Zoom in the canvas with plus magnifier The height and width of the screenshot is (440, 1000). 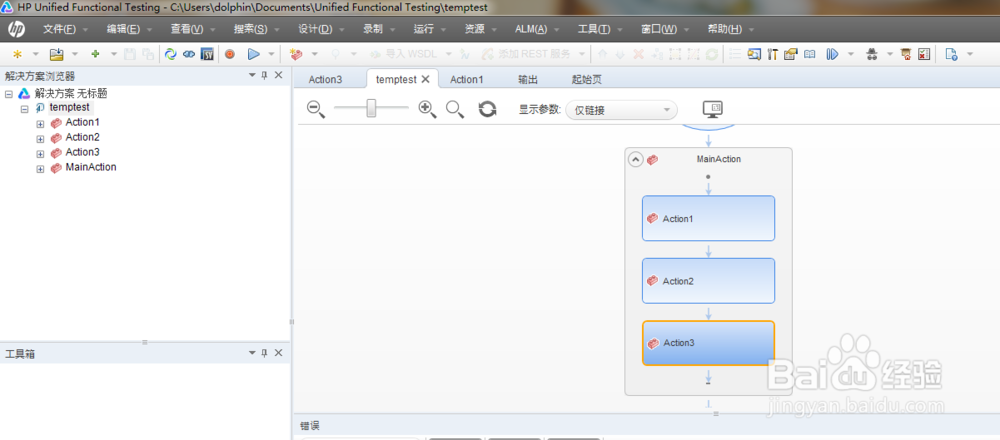coord(427,109)
